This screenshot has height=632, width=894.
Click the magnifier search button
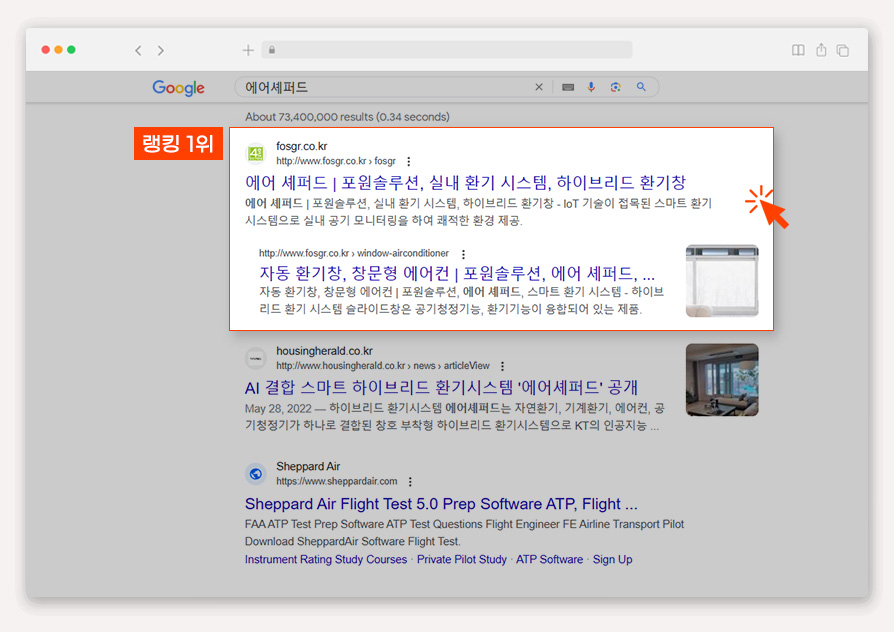tap(641, 87)
